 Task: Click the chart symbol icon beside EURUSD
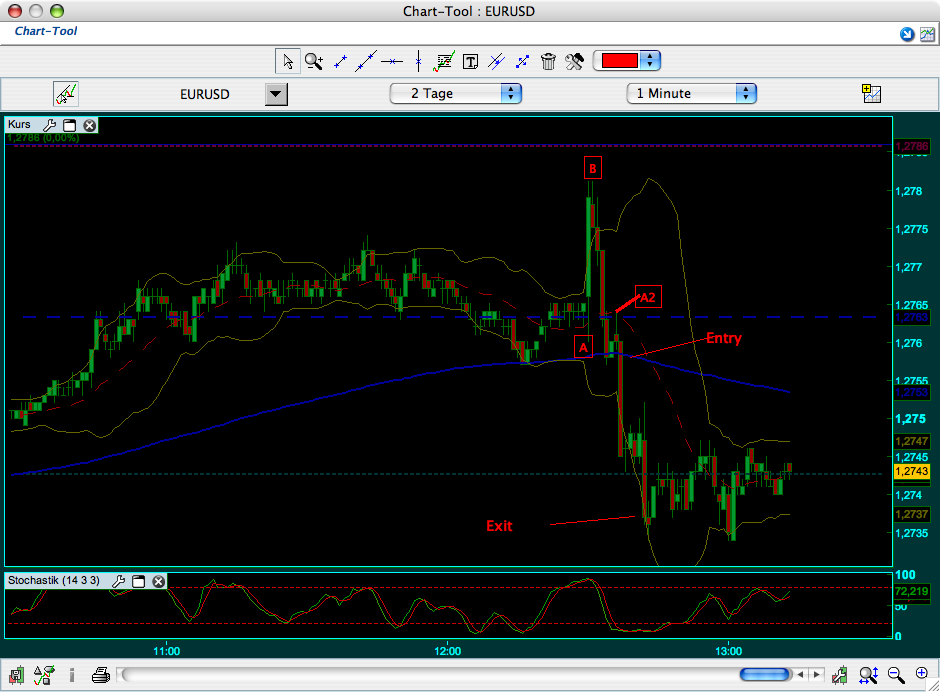(x=66, y=94)
